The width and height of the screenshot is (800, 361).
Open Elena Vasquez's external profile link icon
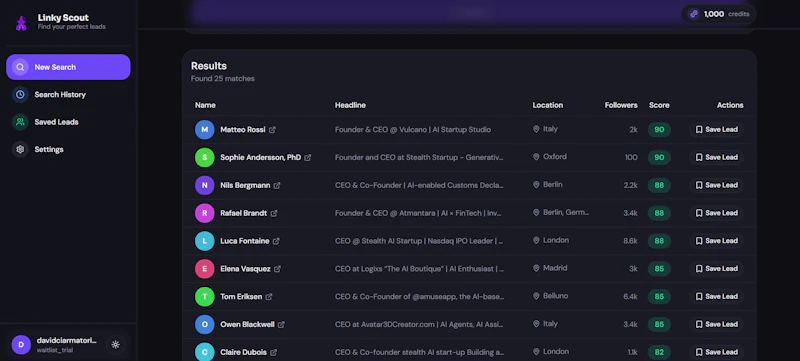pos(278,269)
